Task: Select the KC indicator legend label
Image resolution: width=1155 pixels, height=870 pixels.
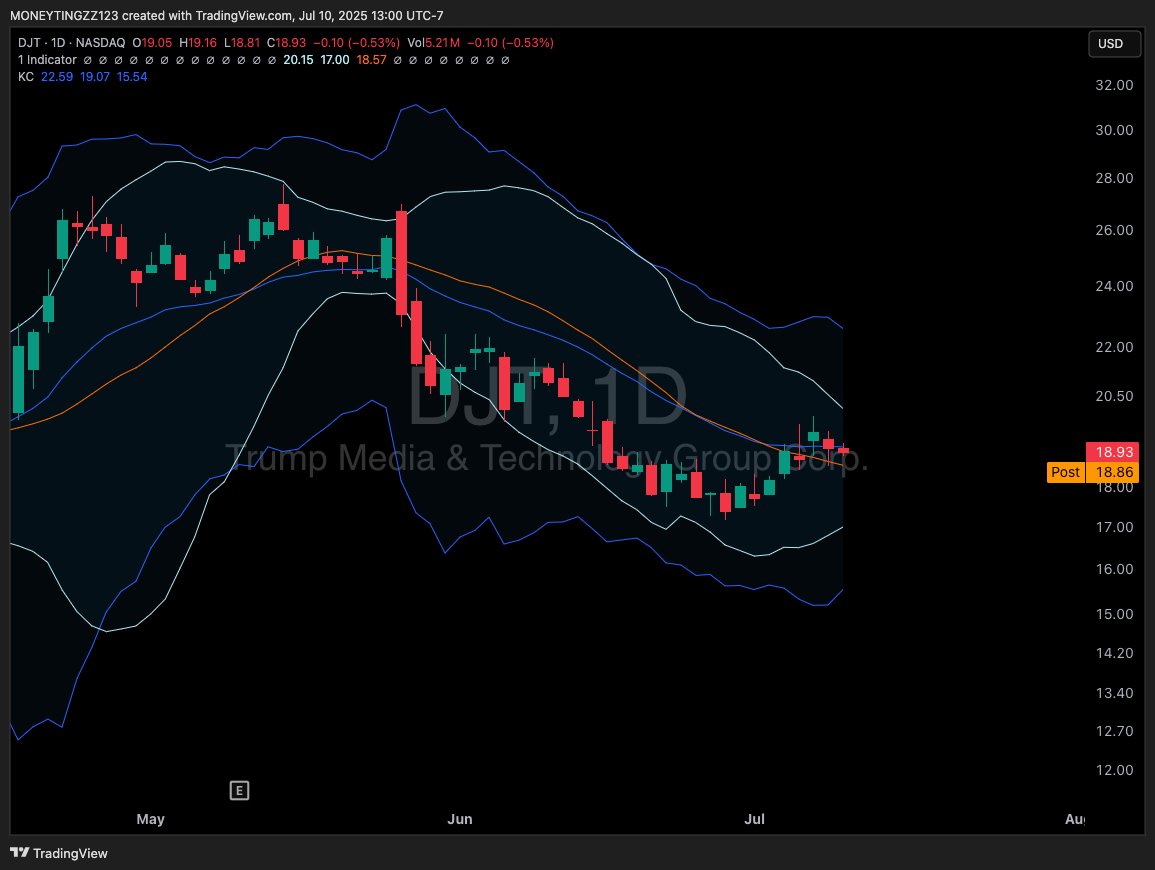Action: (x=26, y=77)
